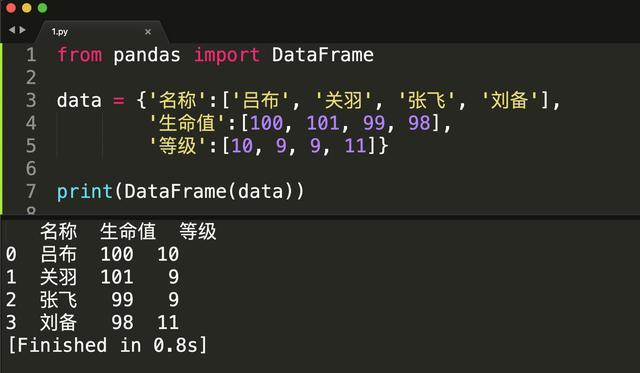
Task: Click the '名称' key string in code
Action: tap(178, 100)
